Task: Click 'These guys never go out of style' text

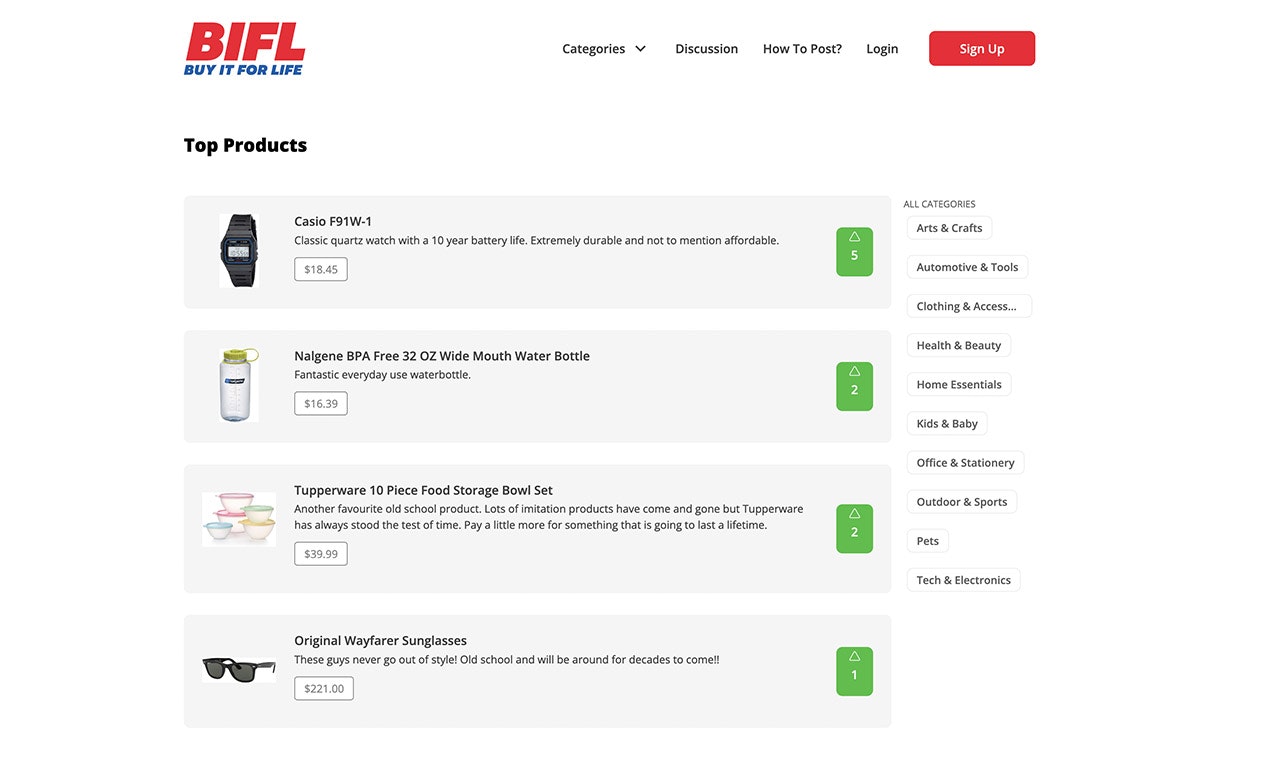Action: point(507,660)
